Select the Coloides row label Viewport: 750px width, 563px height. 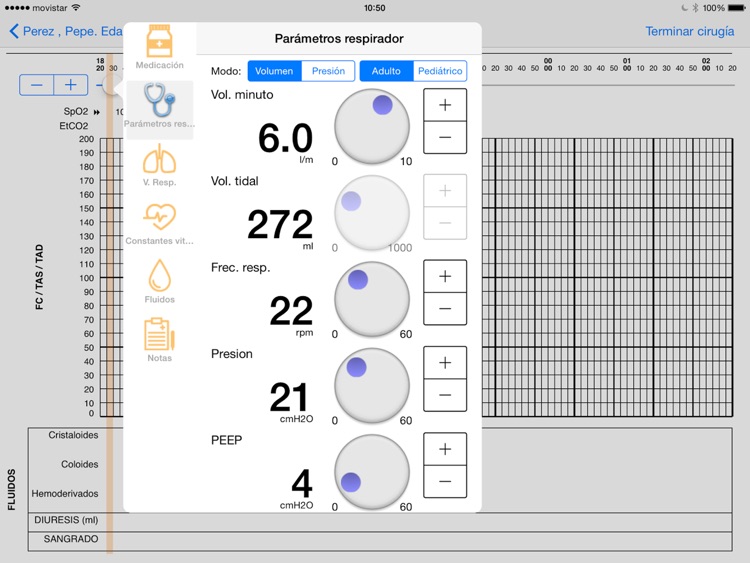79,464
